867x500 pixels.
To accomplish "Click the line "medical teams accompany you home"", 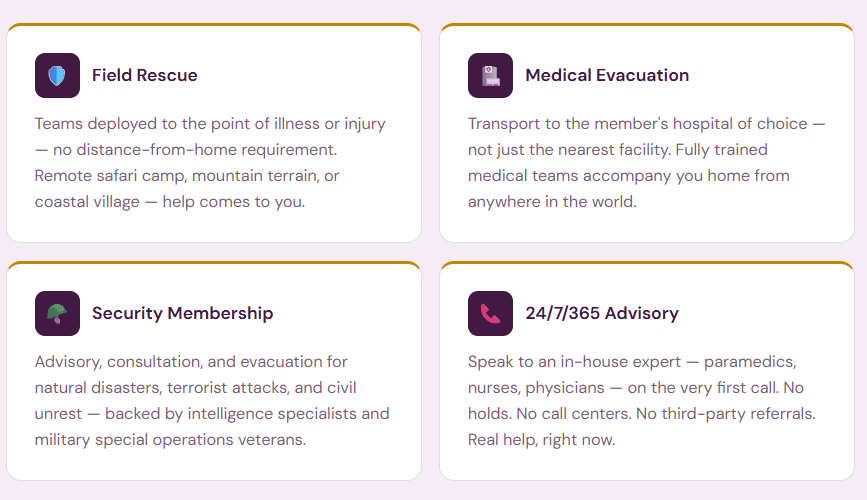I will point(629,176).
